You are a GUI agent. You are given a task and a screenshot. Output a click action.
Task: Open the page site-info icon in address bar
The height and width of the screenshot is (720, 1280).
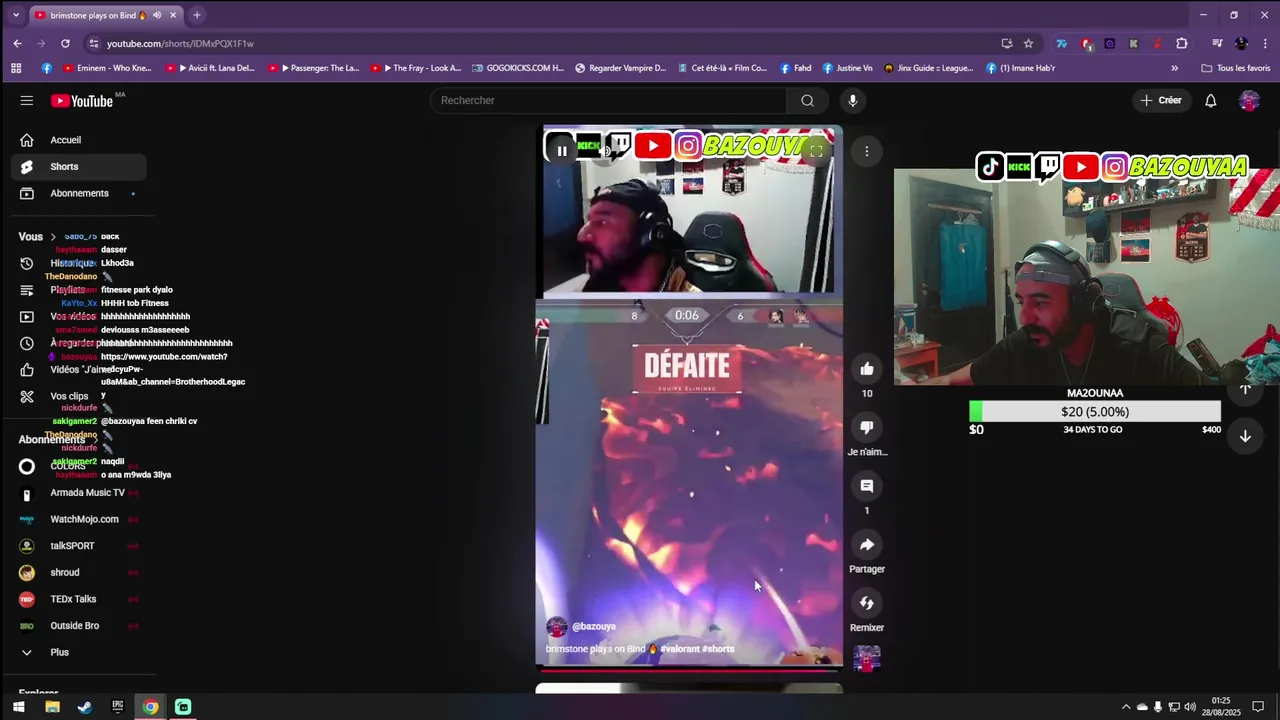tap(94, 43)
